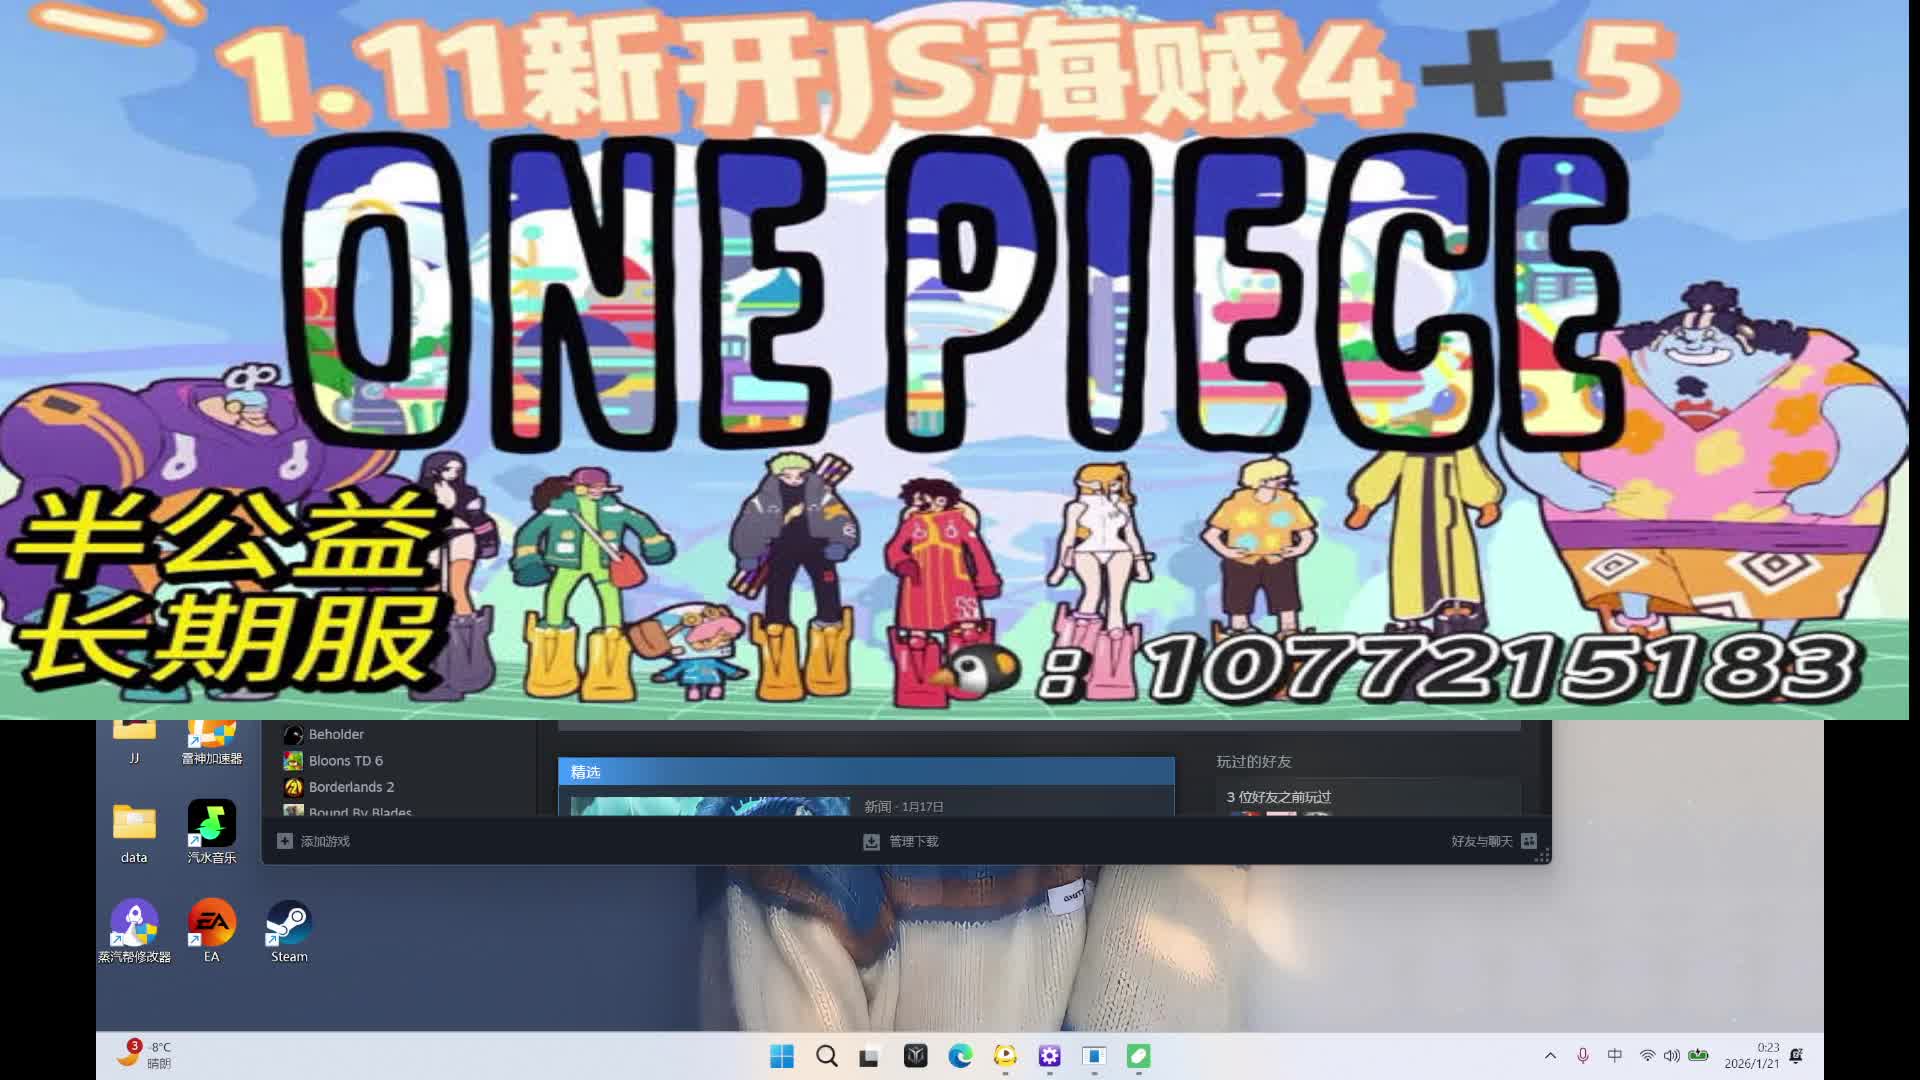1920x1080 pixels.
Task: Open the EA app shortcut
Action: pyautogui.click(x=211, y=931)
